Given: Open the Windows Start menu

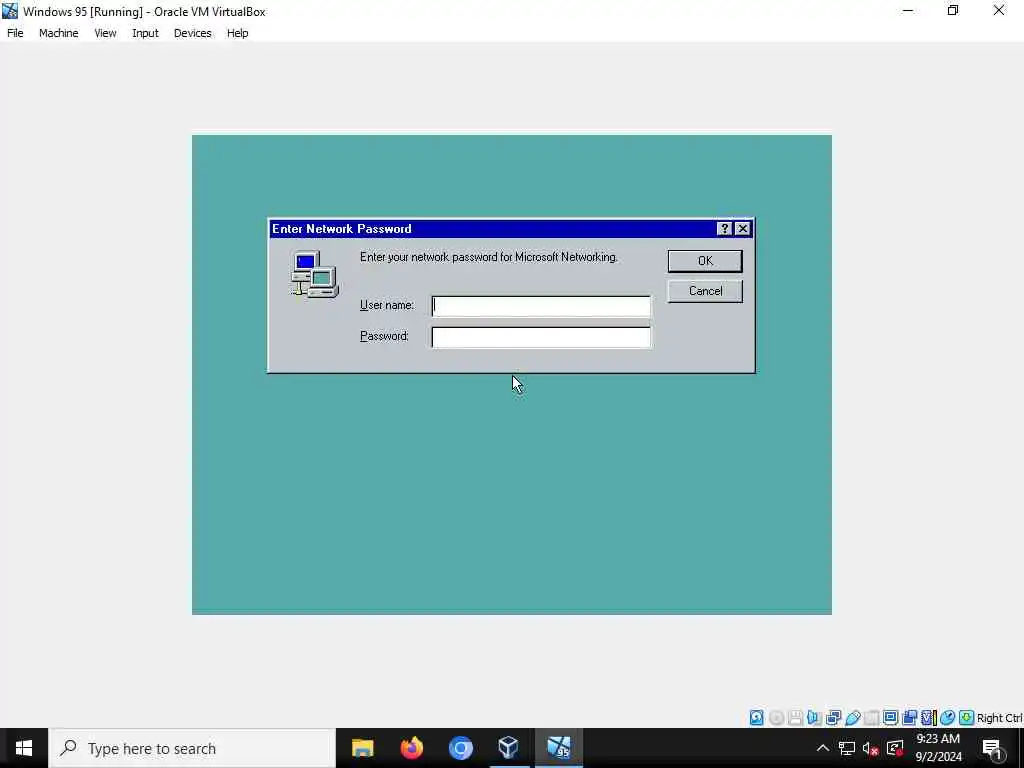Looking at the screenshot, I should 24,748.
